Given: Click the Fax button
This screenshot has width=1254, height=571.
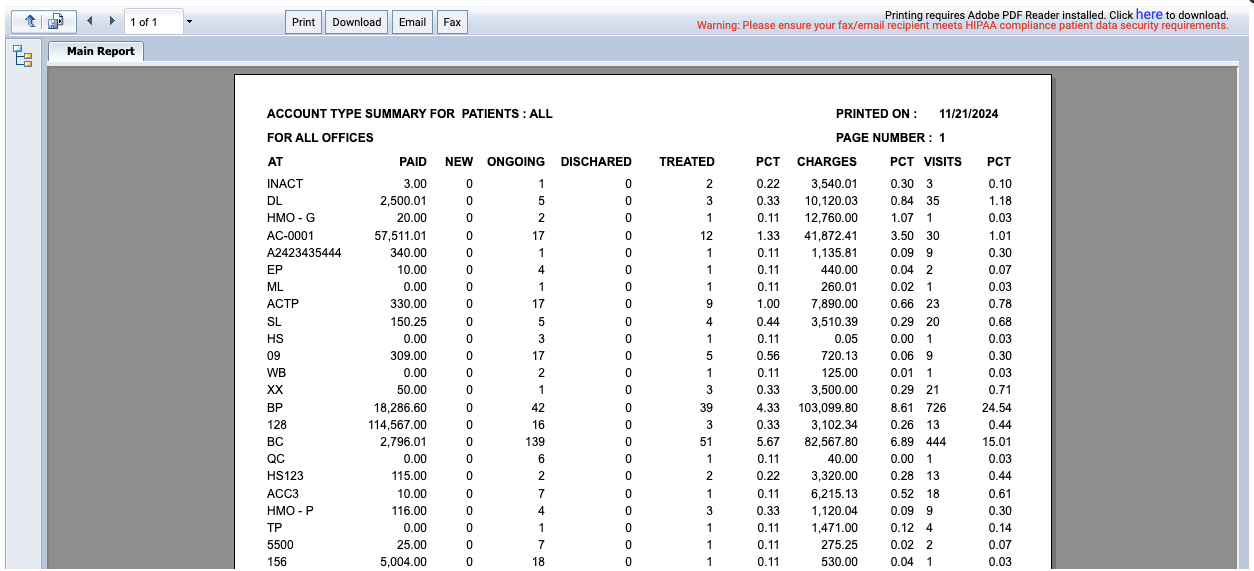Looking at the screenshot, I should click(x=452, y=22).
